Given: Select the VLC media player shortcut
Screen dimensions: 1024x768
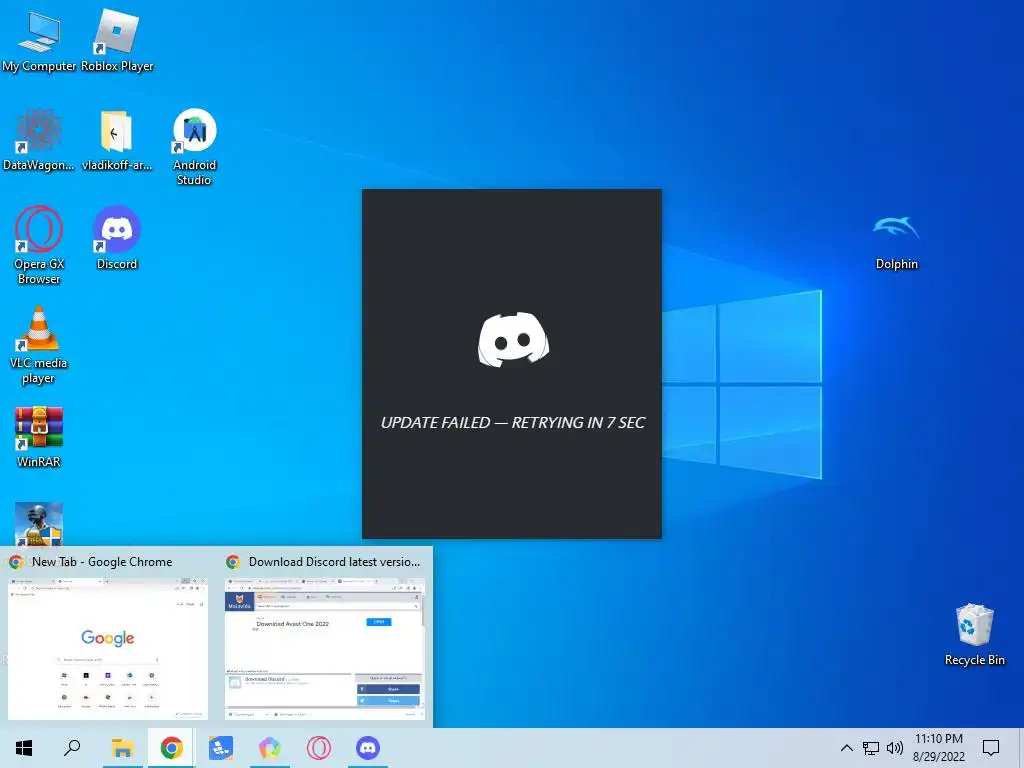Looking at the screenshot, I should pos(39,345).
